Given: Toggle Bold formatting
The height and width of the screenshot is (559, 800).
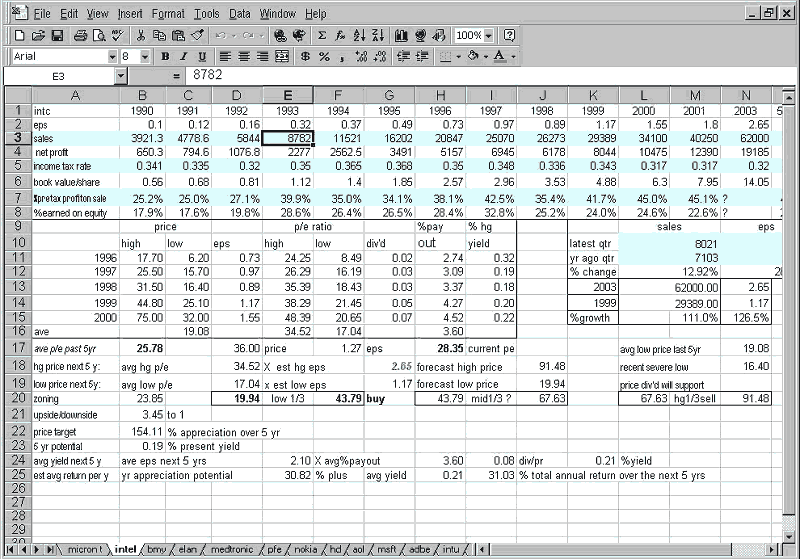Looking at the screenshot, I should pos(166,57).
